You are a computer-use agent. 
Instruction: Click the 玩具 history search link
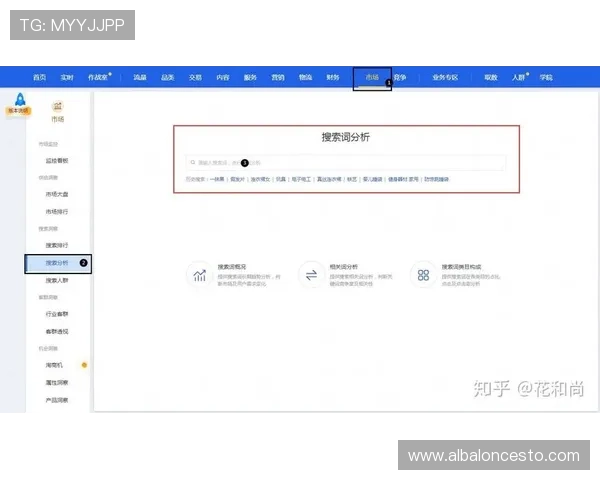(x=281, y=179)
